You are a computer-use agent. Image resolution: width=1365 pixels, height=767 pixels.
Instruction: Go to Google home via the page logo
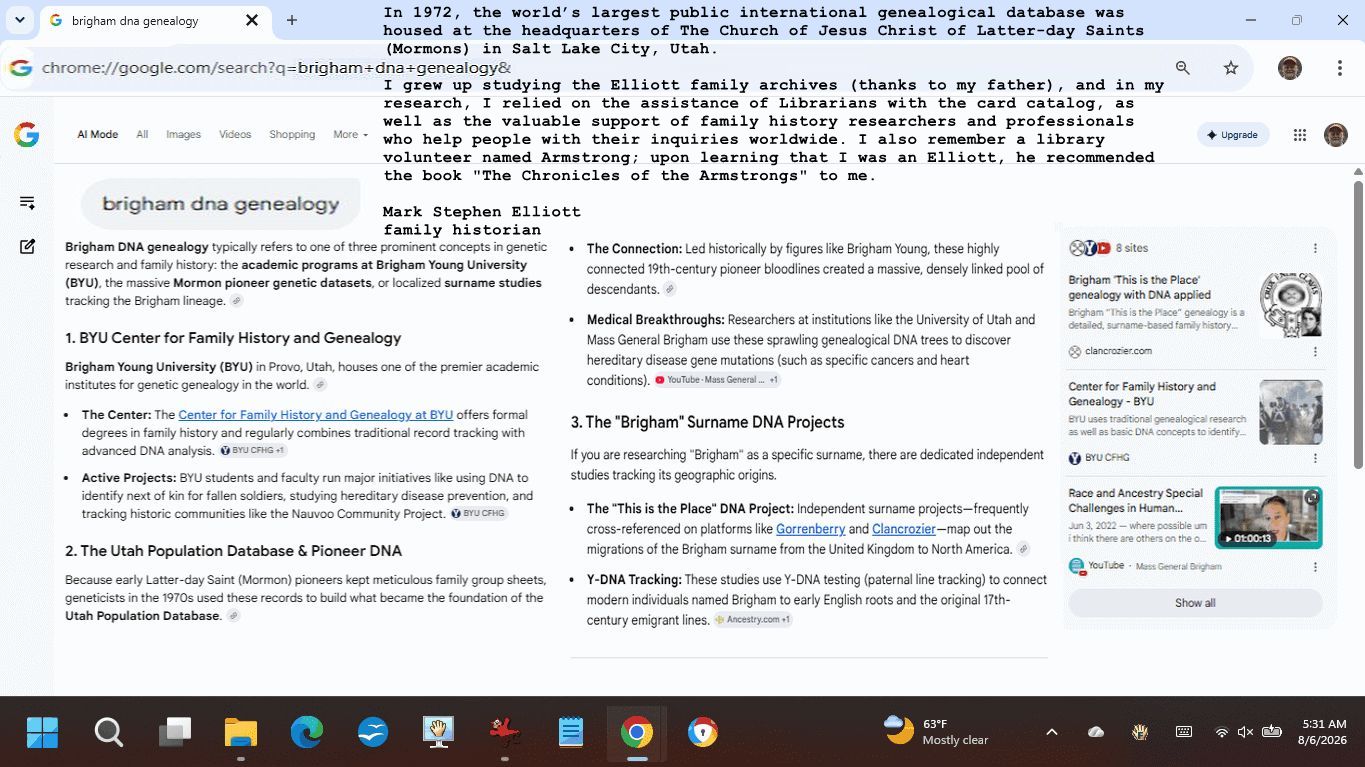coord(27,135)
